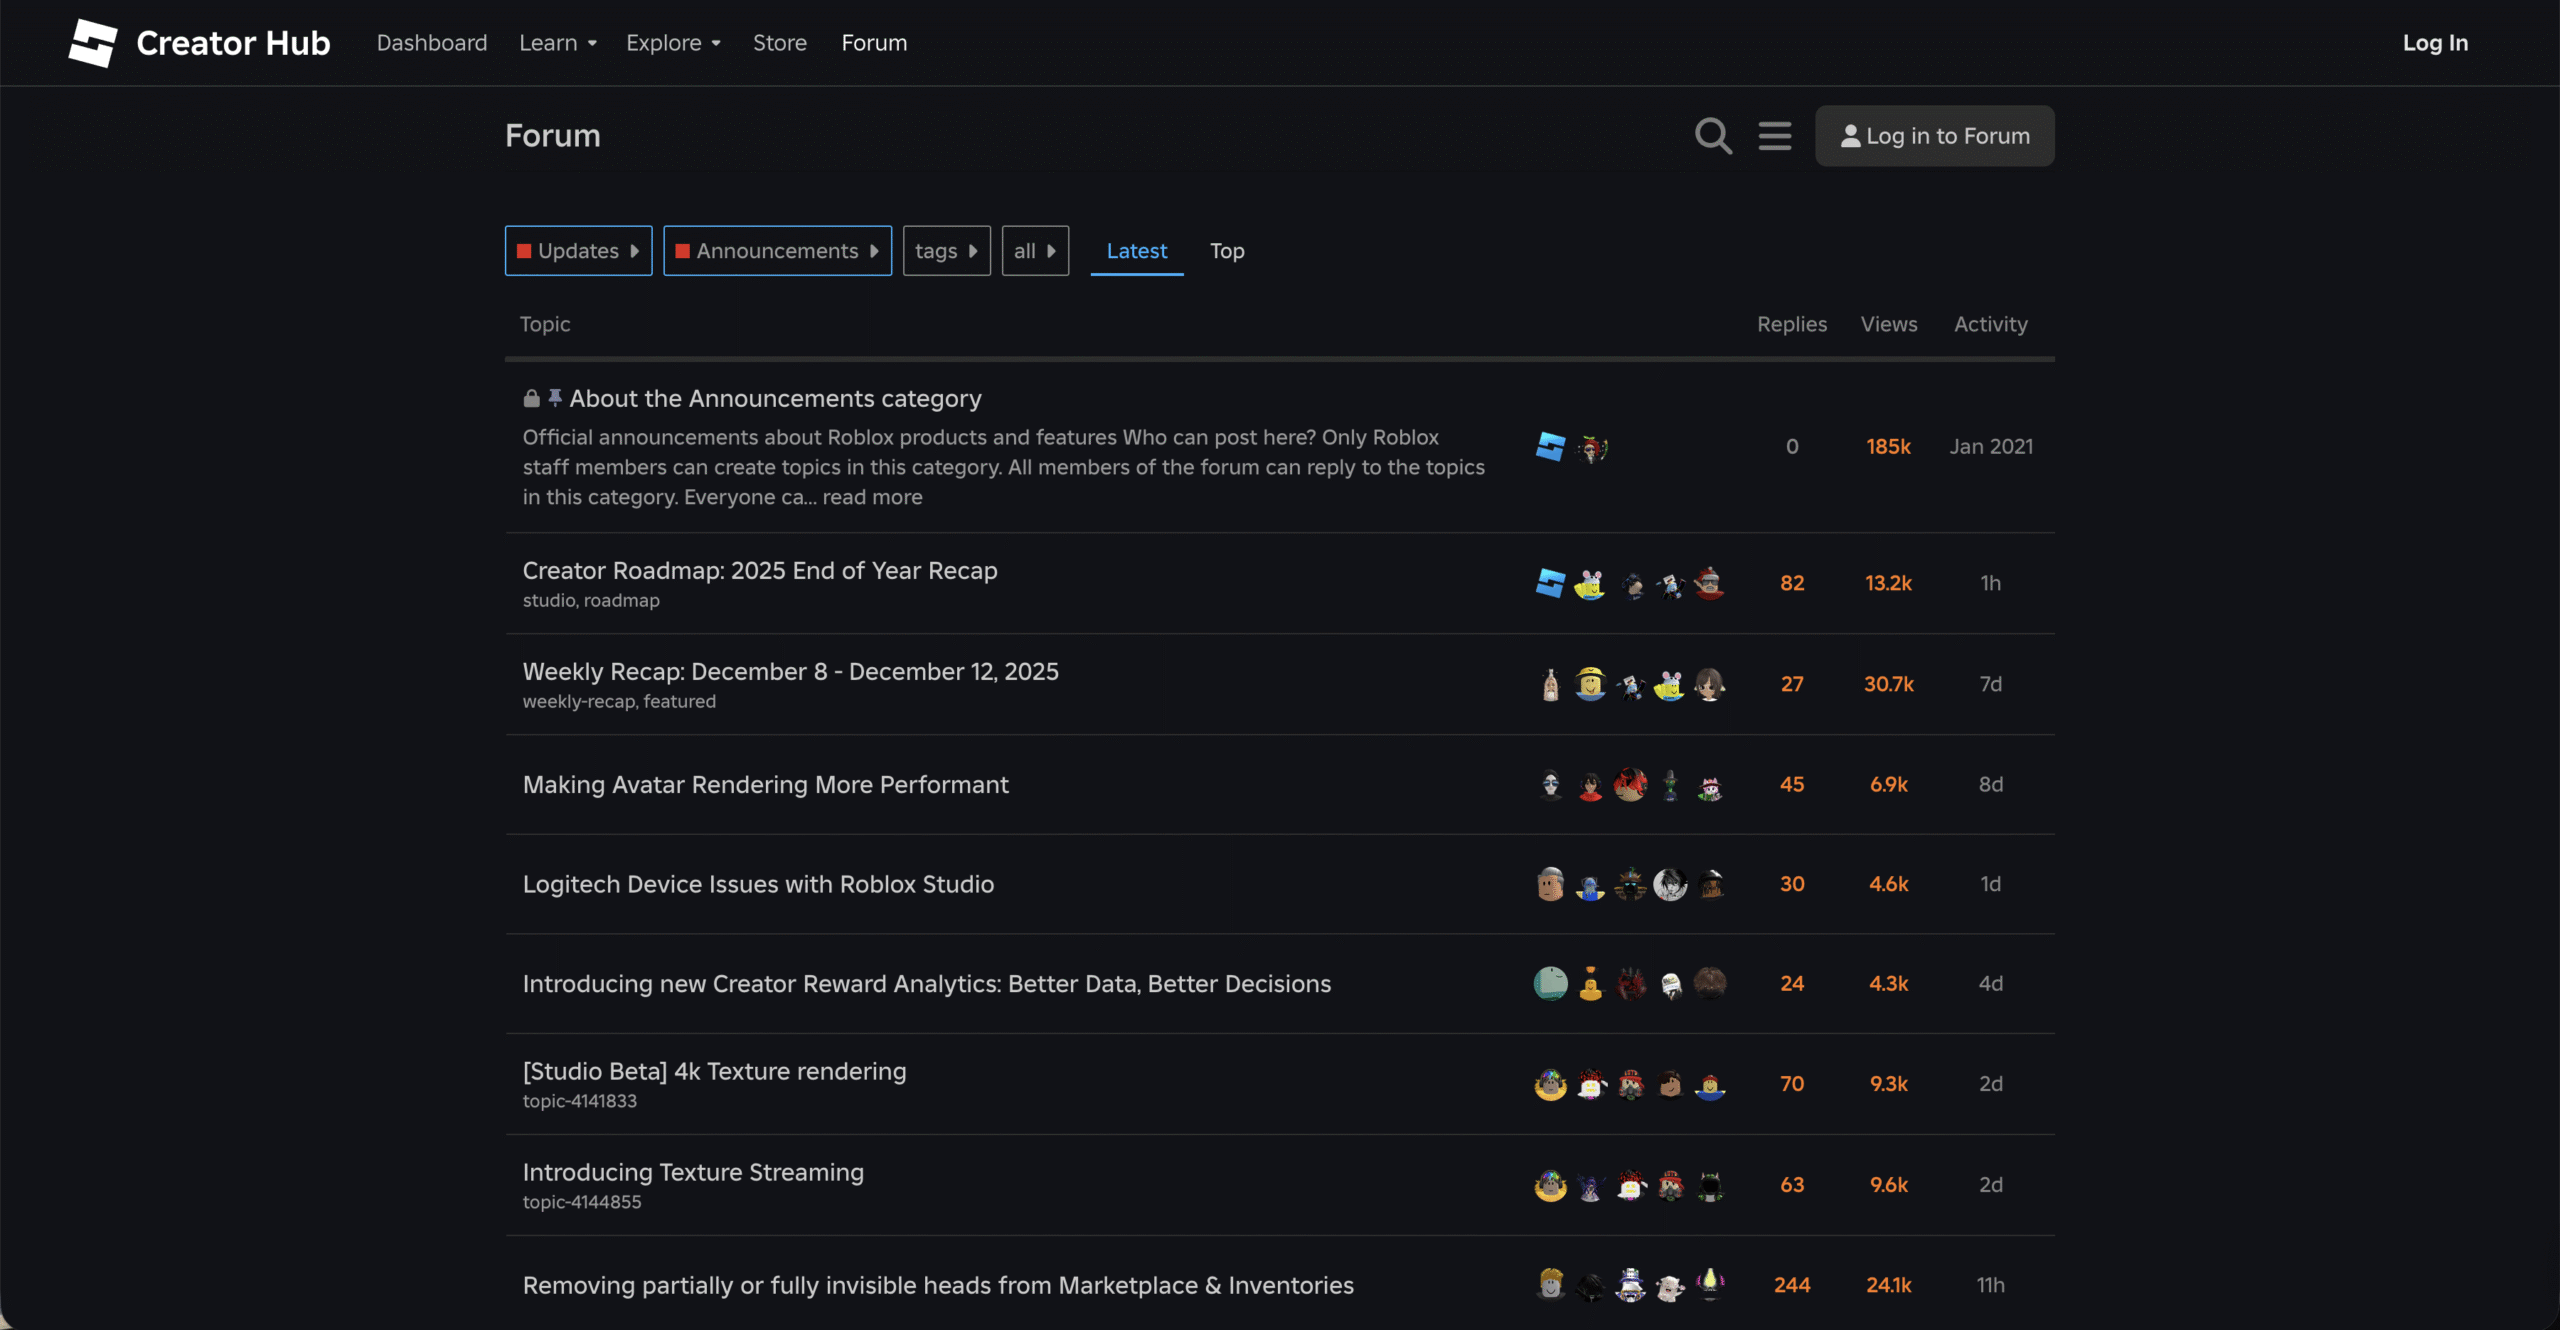This screenshot has width=2560, height=1330.
Task: Open Weekly Recap: December 8 - December 12, 2025
Action: point(790,672)
